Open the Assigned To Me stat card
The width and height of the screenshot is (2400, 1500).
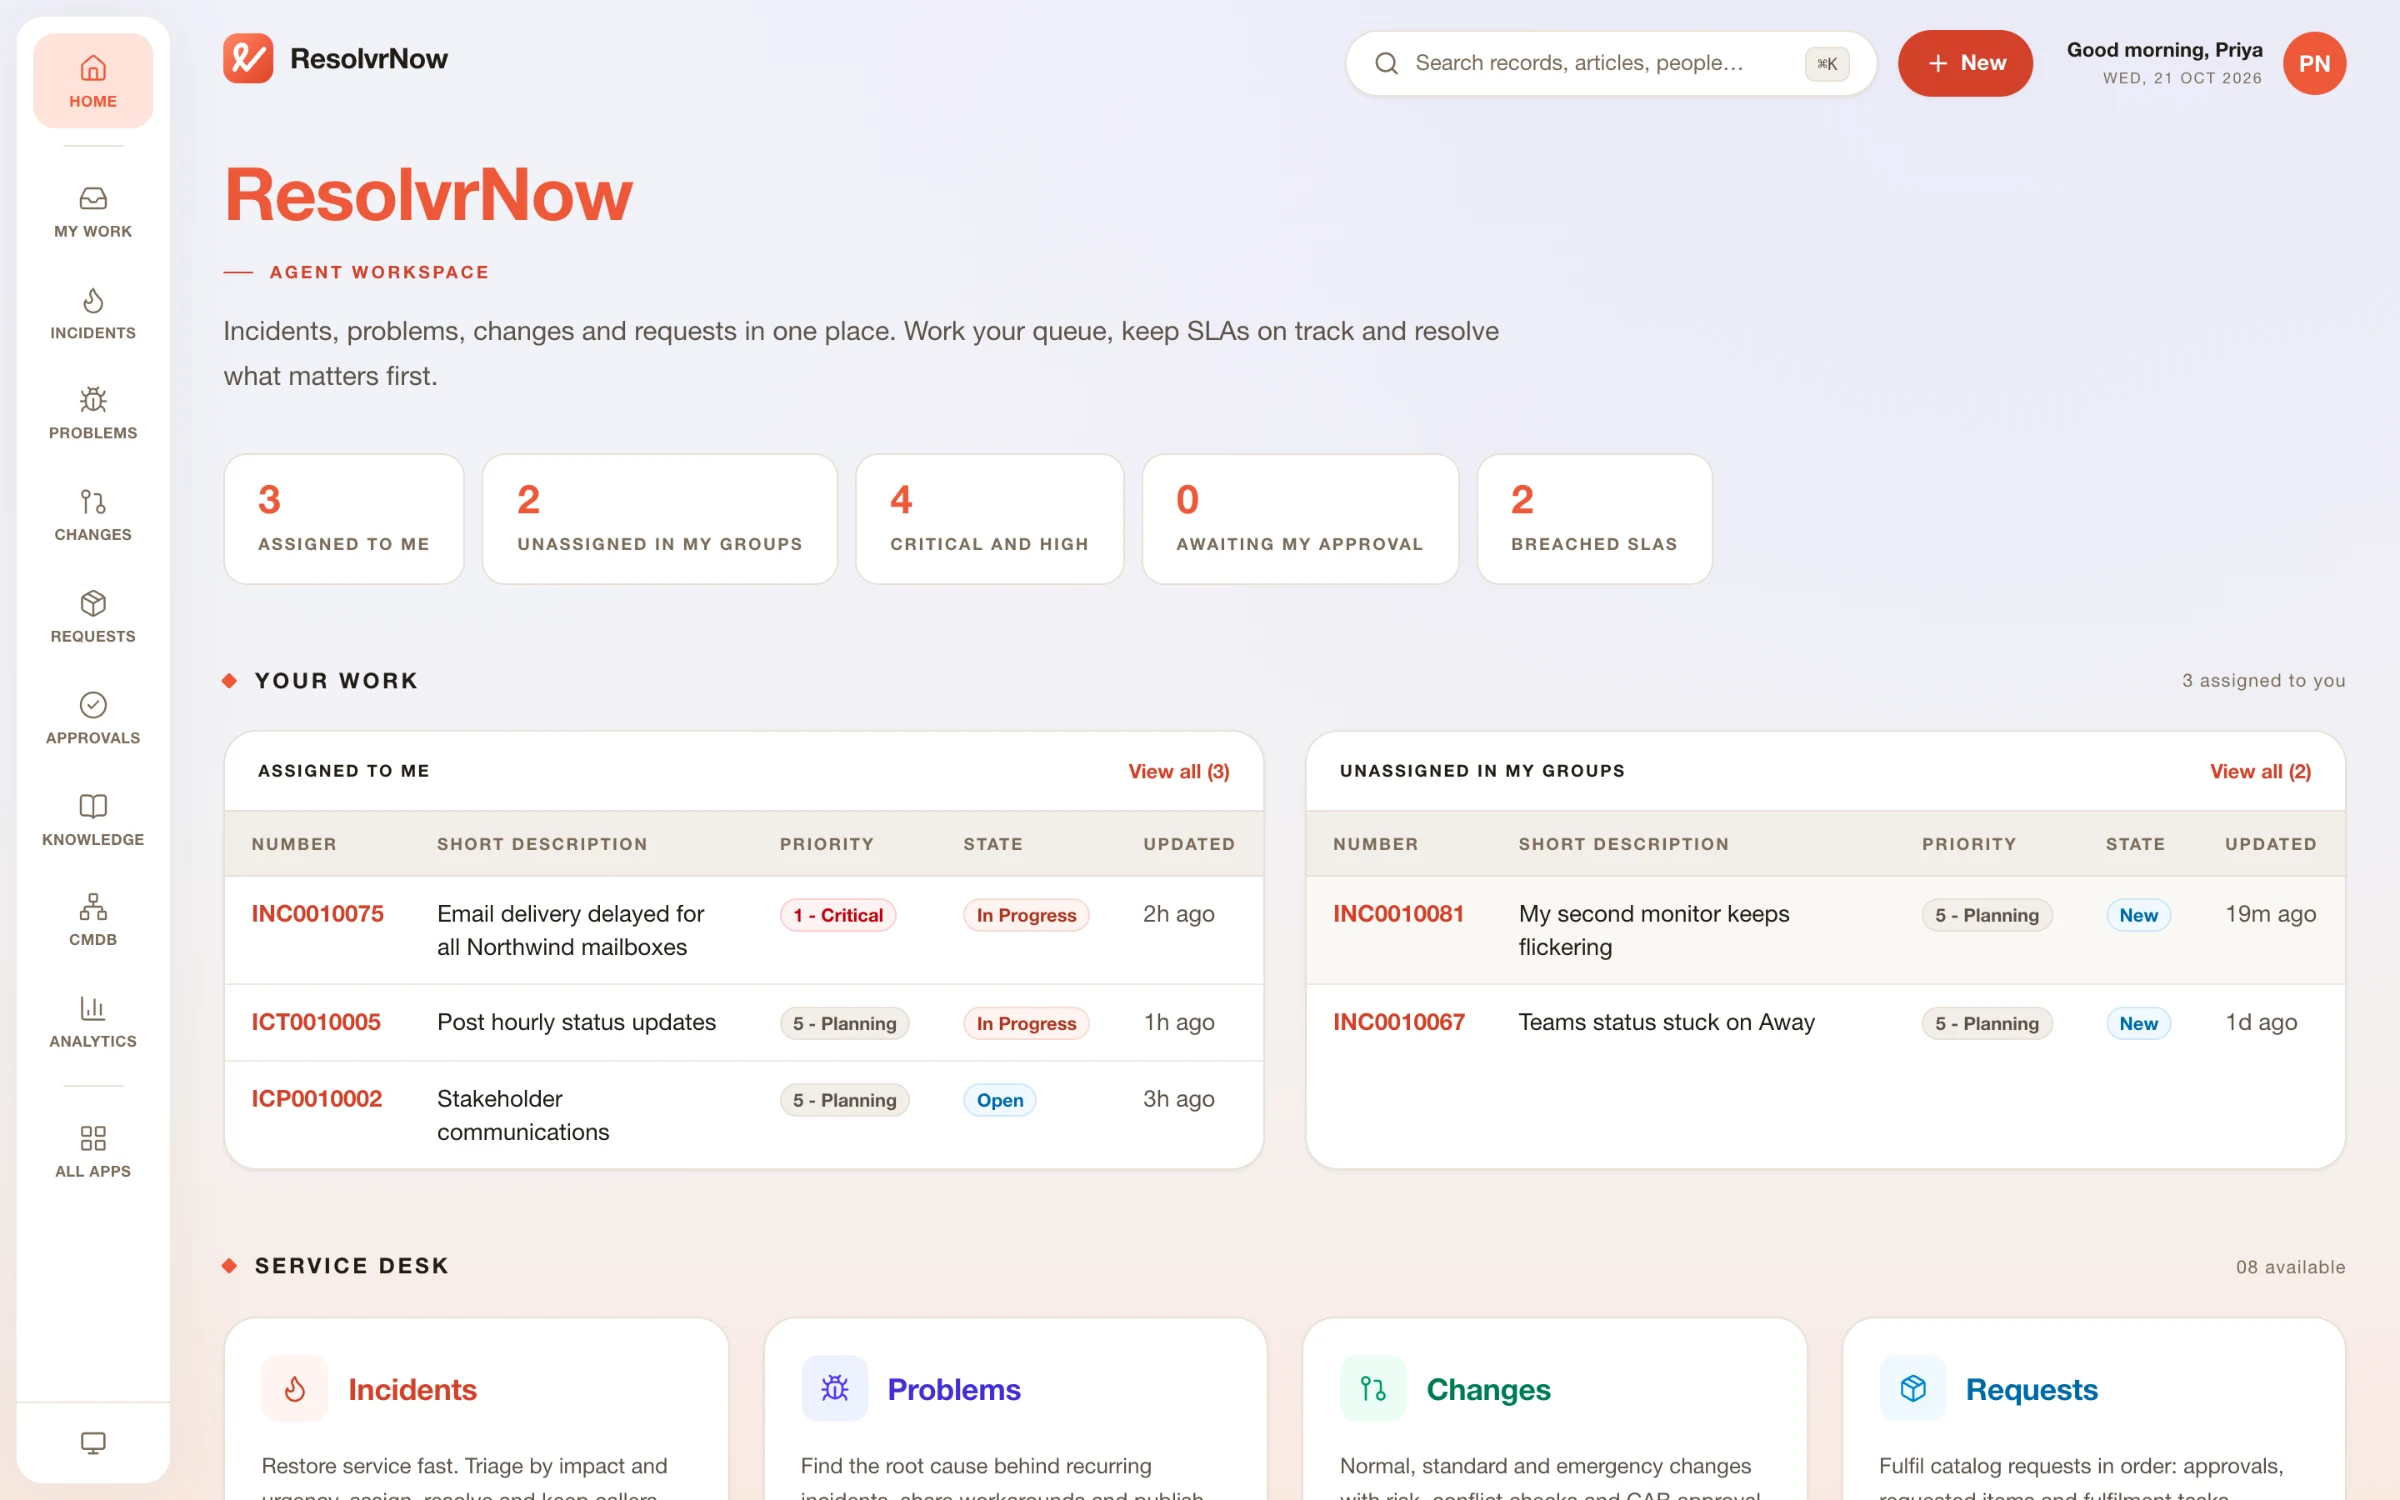point(344,519)
